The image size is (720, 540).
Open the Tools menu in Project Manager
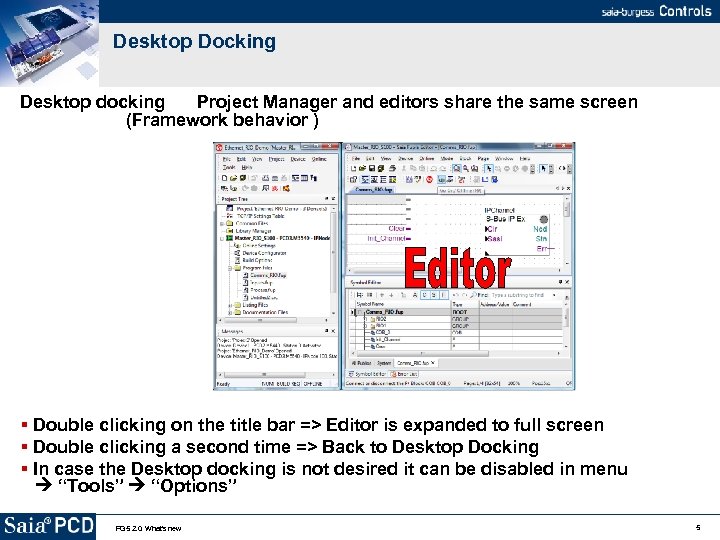(229, 167)
